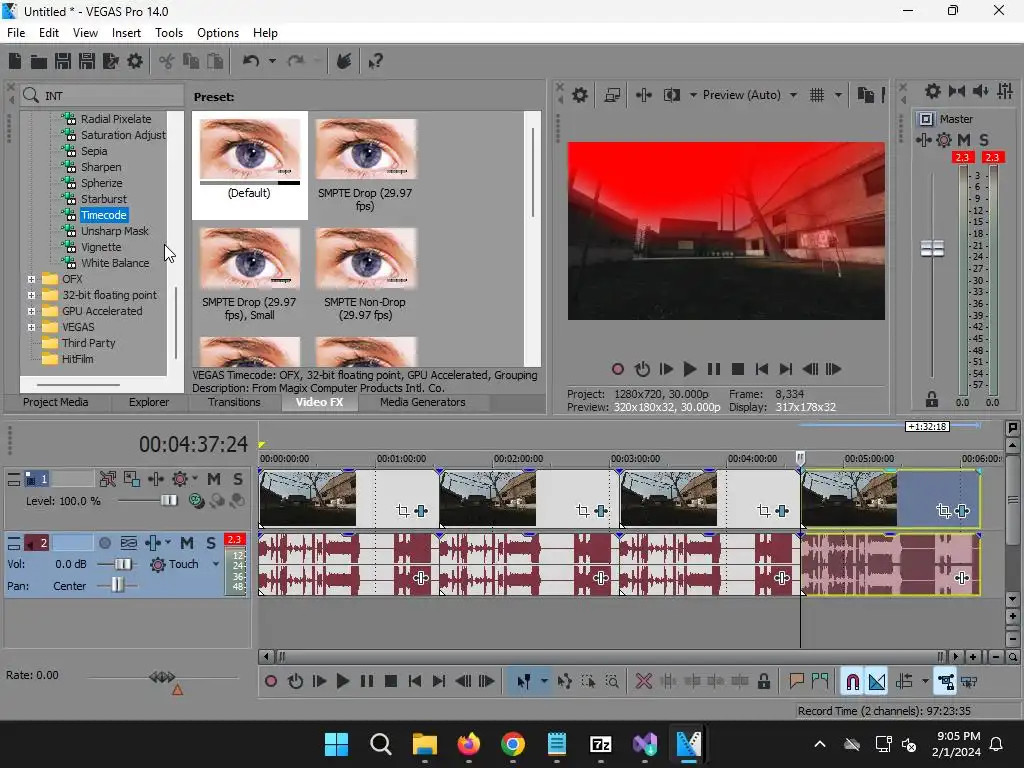
Task: Open Render As from the main toolbar
Action: coord(111,61)
